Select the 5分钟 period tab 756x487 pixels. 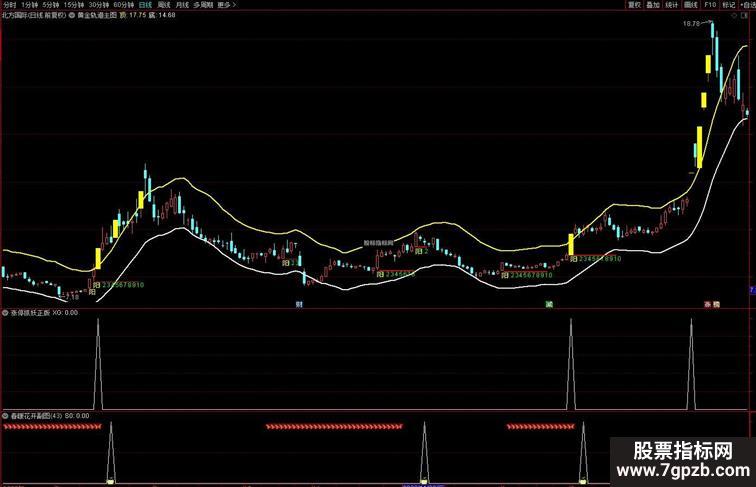pos(50,4)
